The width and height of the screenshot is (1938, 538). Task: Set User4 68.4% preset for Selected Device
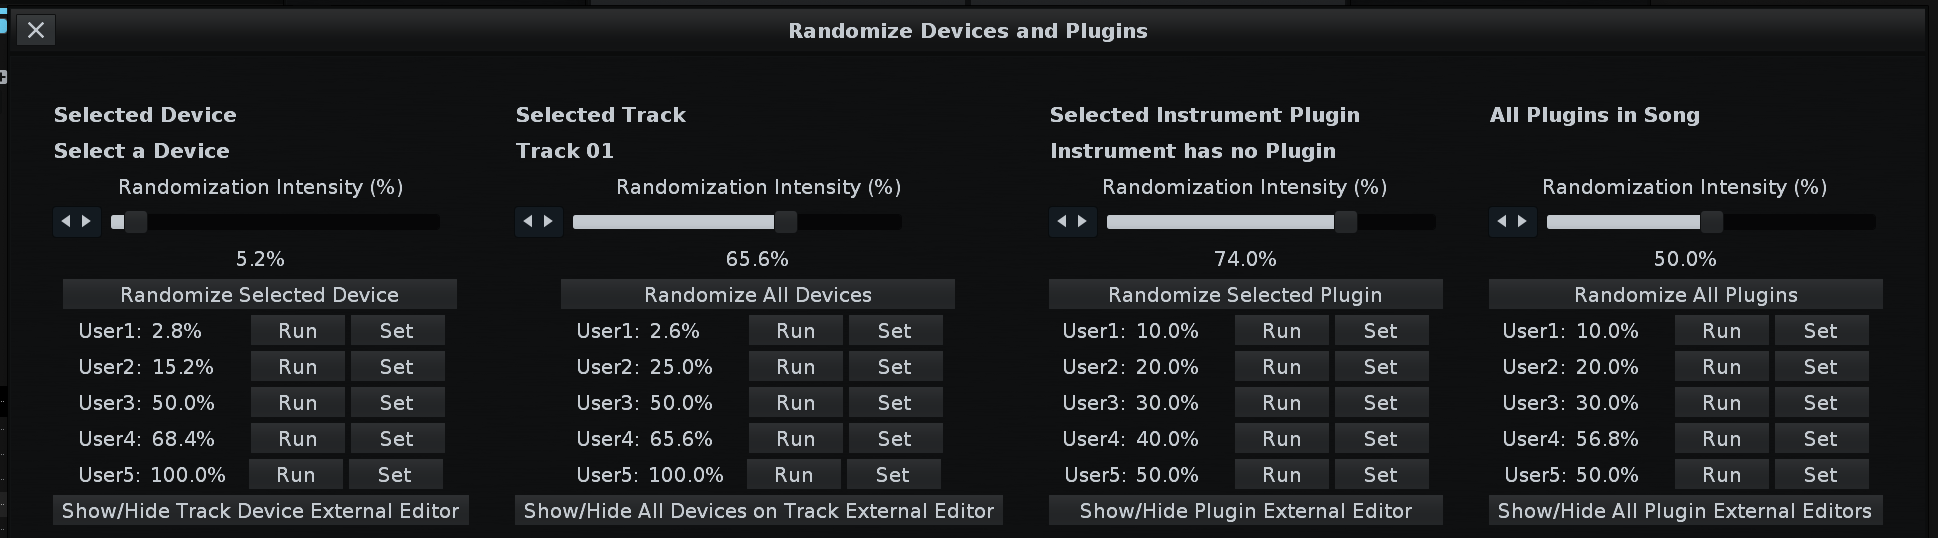tap(397, 439)
